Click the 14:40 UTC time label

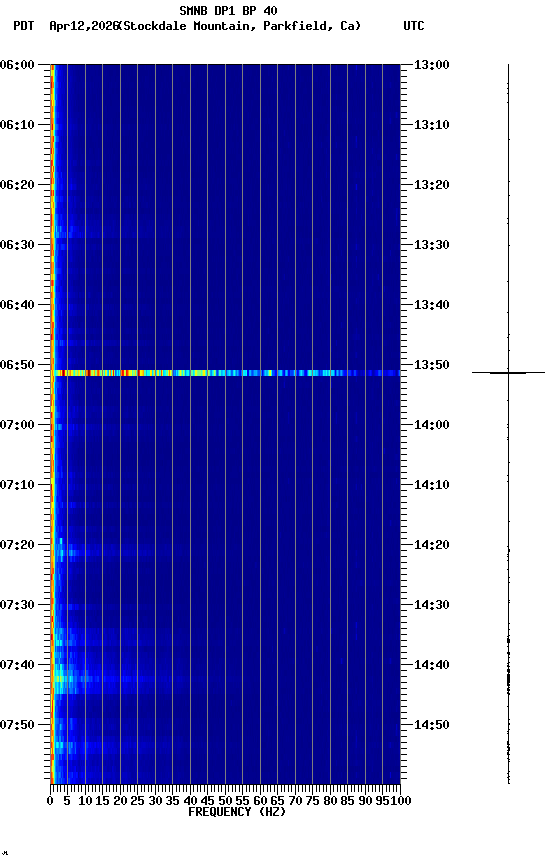(432, 666)
